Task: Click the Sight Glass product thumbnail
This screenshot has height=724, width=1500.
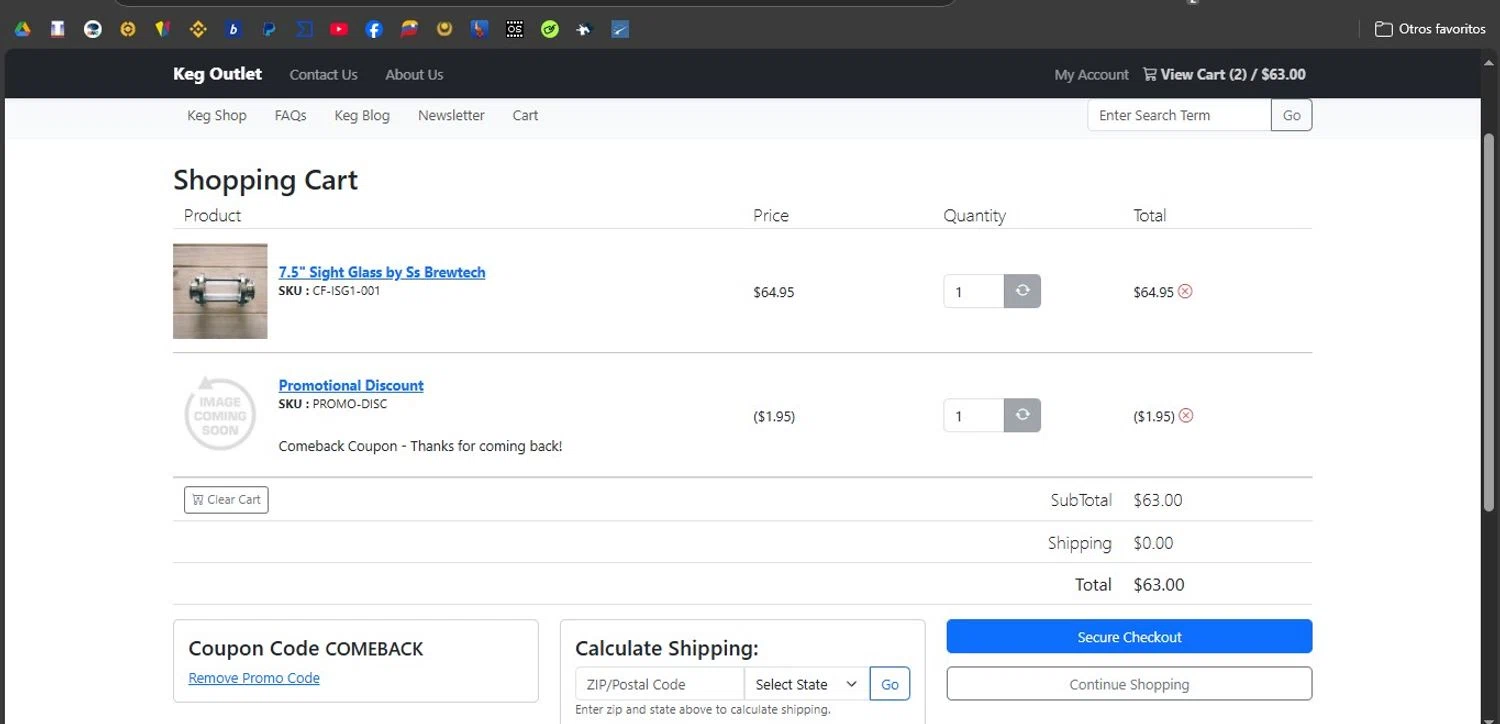Action: point(220,291)
